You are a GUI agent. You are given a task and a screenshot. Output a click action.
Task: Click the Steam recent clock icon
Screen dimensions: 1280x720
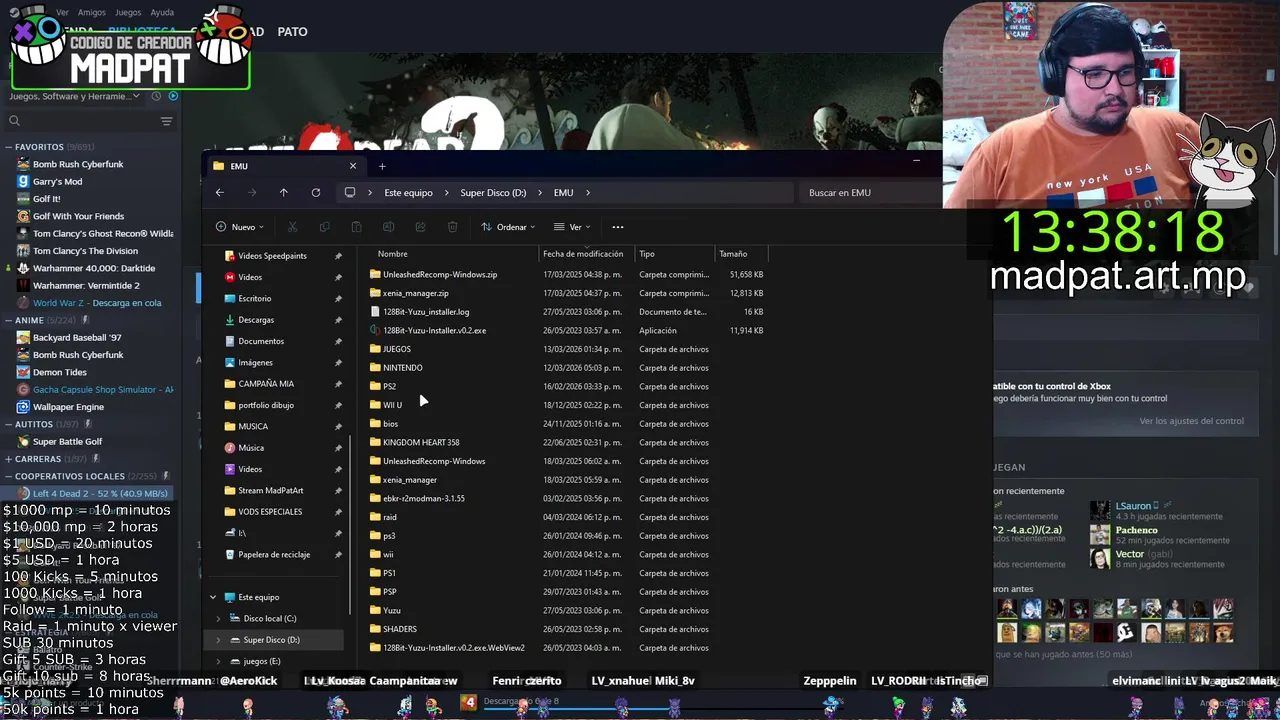pyautogui.click(x=157, y=96)
